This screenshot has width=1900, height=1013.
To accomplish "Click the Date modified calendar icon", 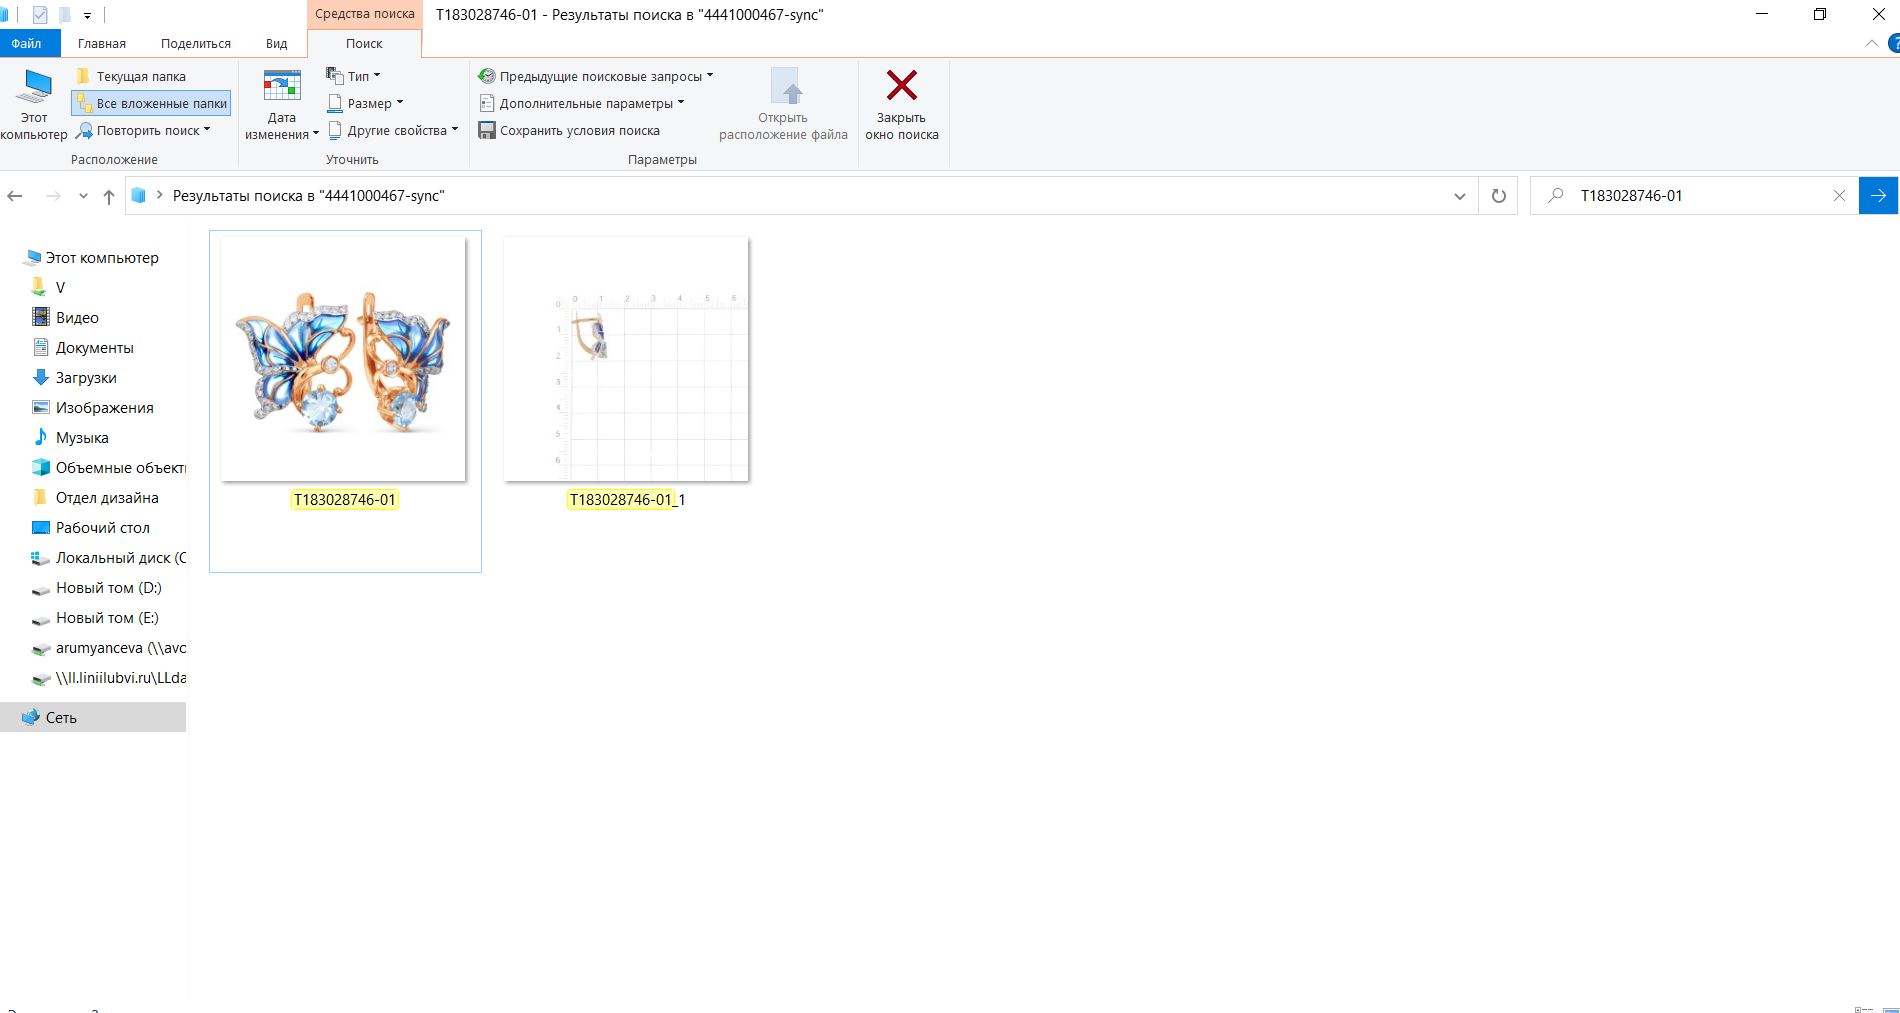I will pos(281,87).
